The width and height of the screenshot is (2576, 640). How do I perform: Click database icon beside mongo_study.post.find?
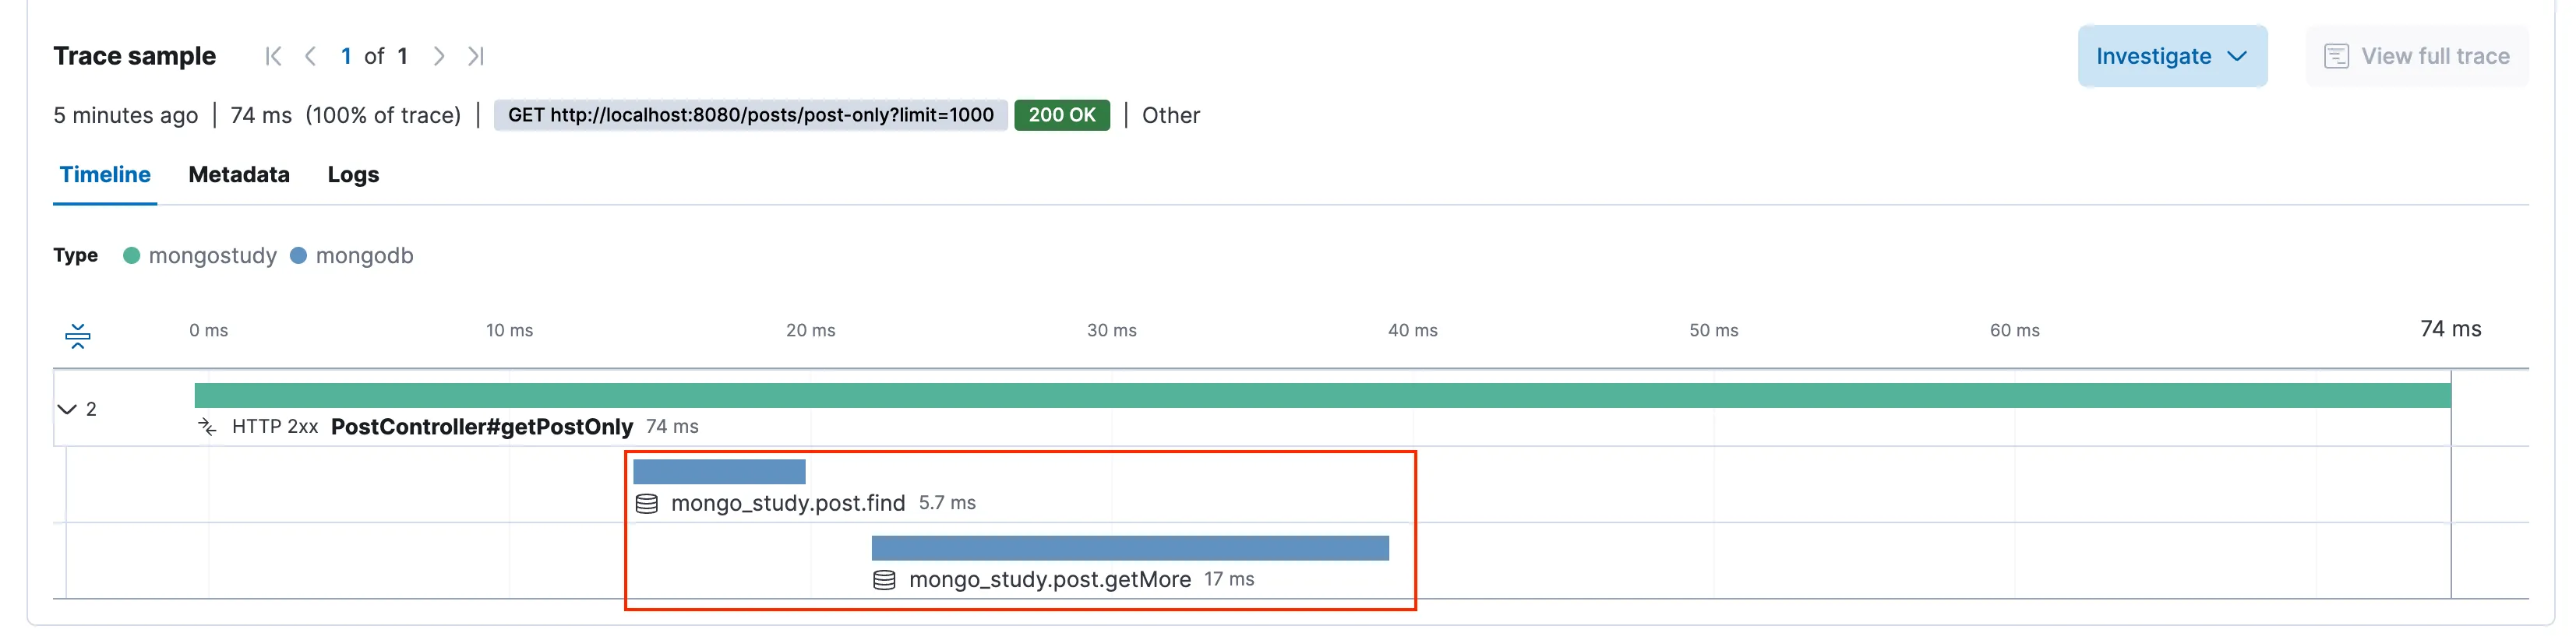pos(647,504)
